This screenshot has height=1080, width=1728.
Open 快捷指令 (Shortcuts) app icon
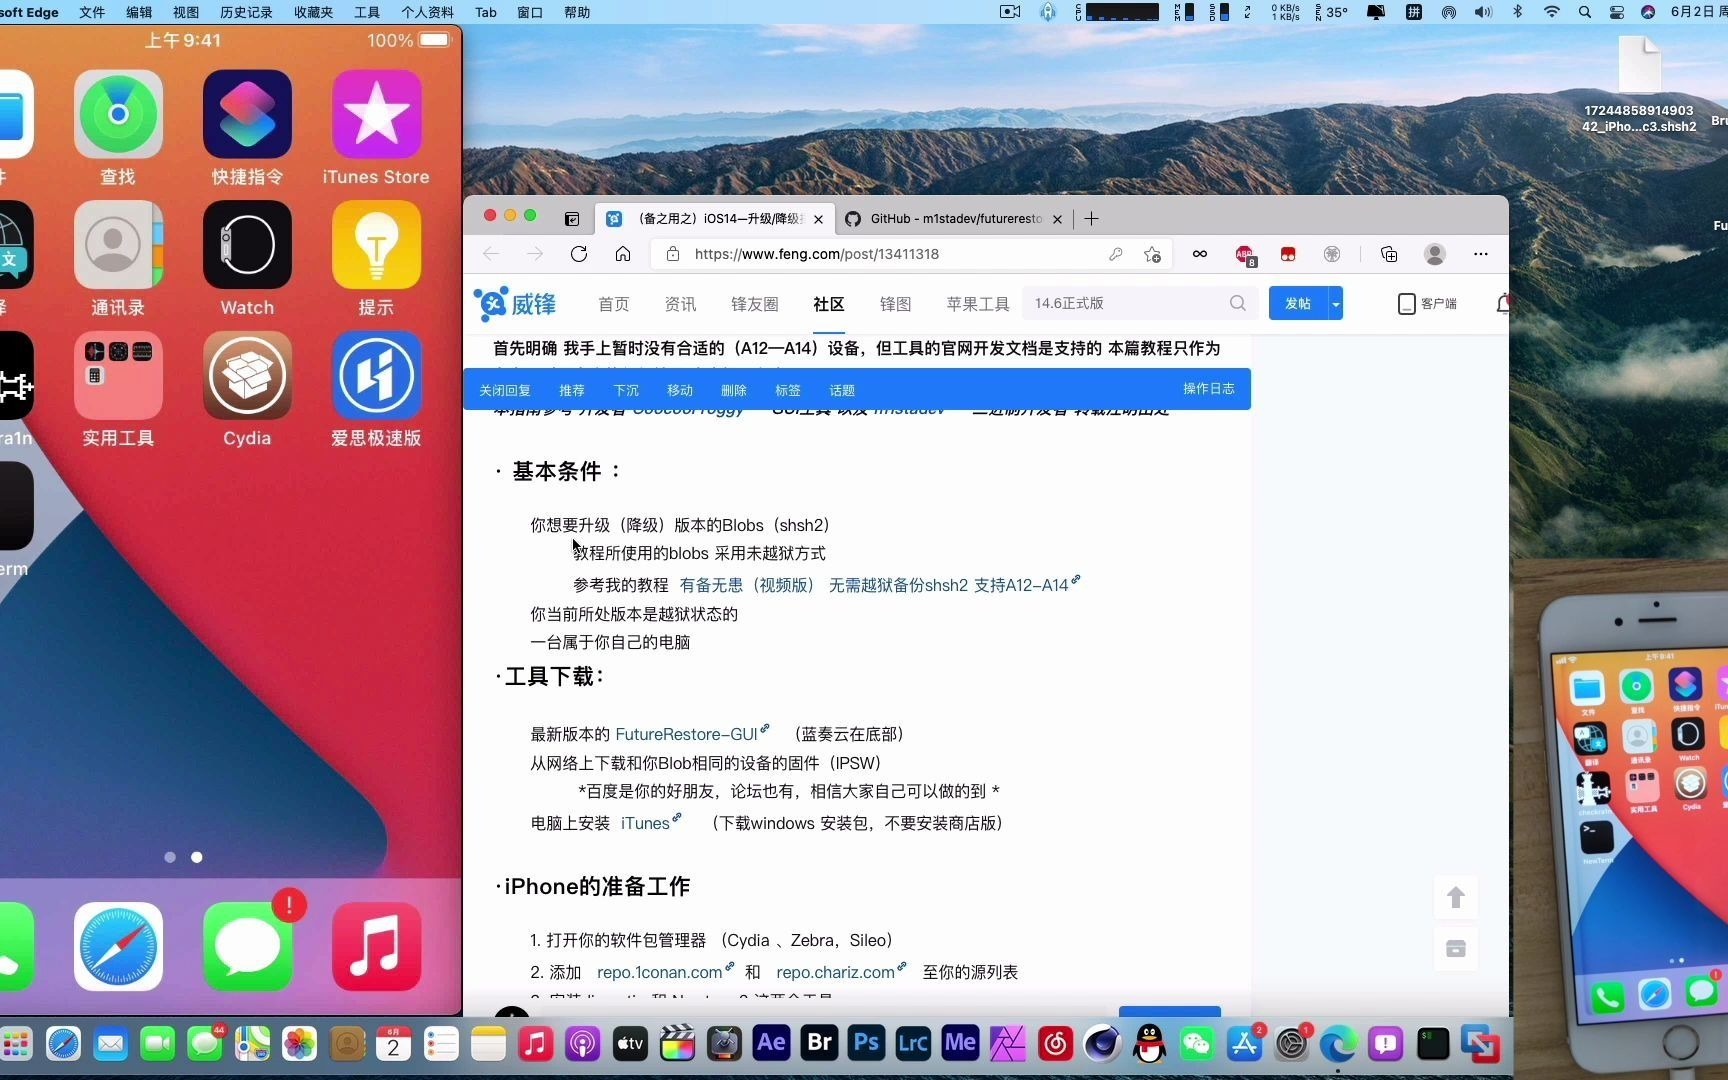point(247,114)
